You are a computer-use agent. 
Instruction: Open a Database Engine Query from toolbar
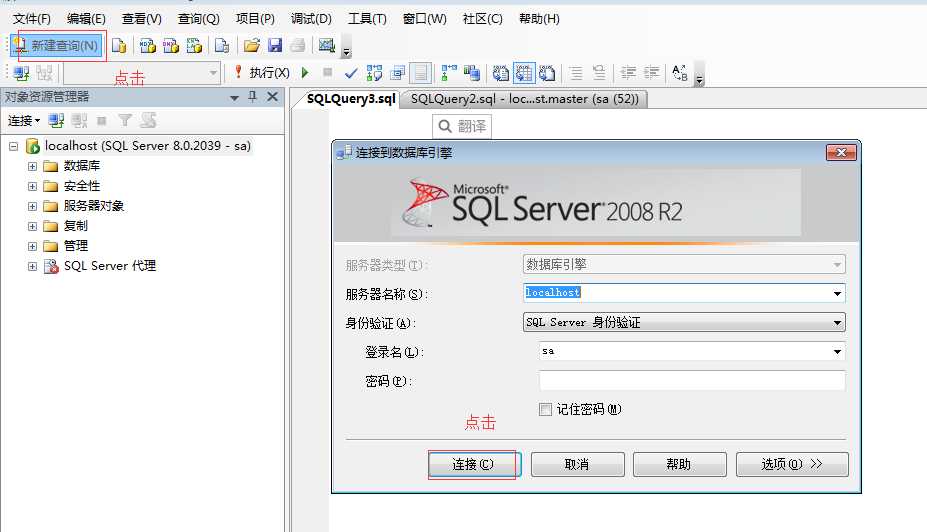click(119, 46)
